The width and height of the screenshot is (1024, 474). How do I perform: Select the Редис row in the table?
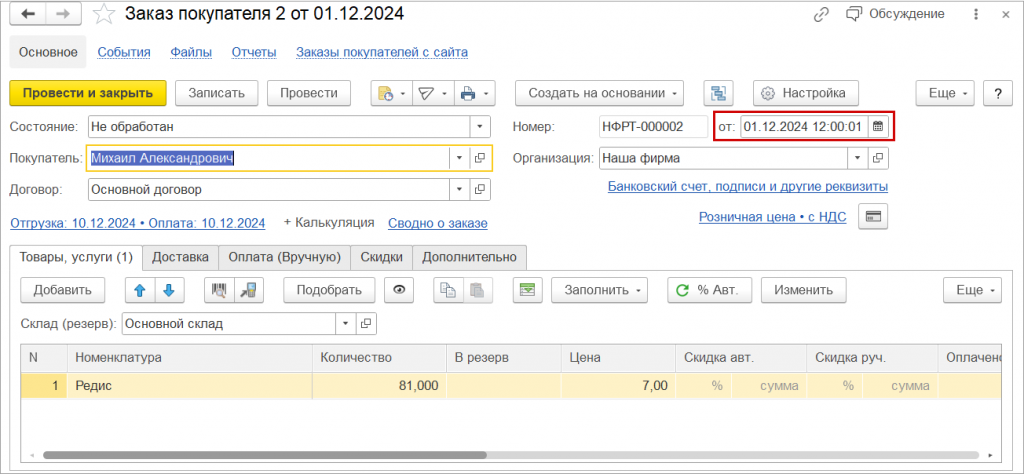pyautogui.click(x=190, y=386)
